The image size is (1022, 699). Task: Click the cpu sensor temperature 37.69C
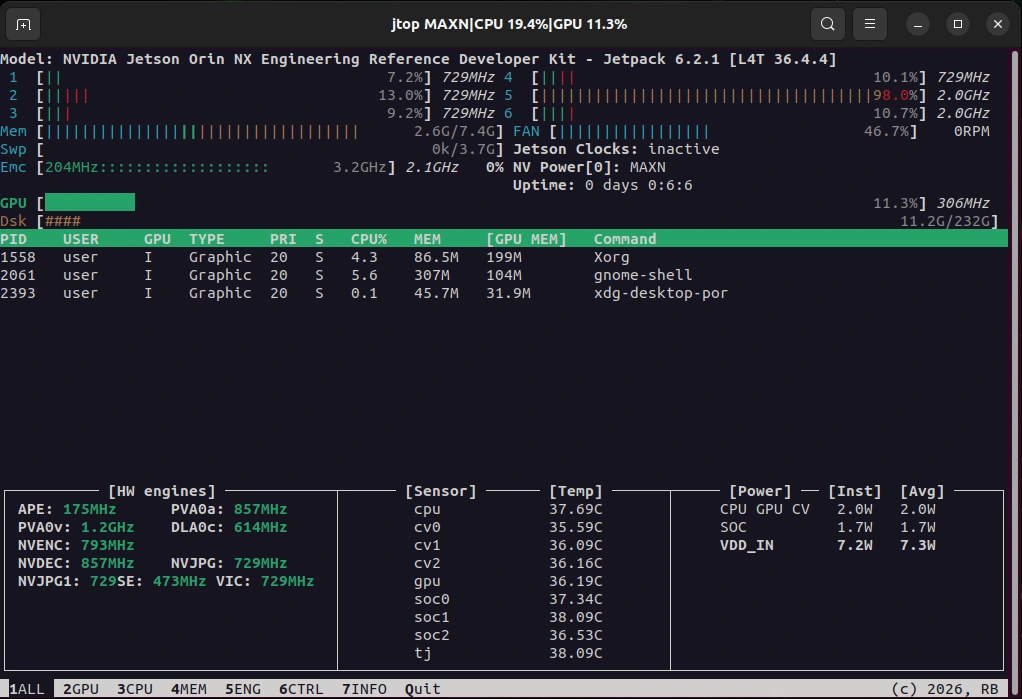tap(576, 509)
